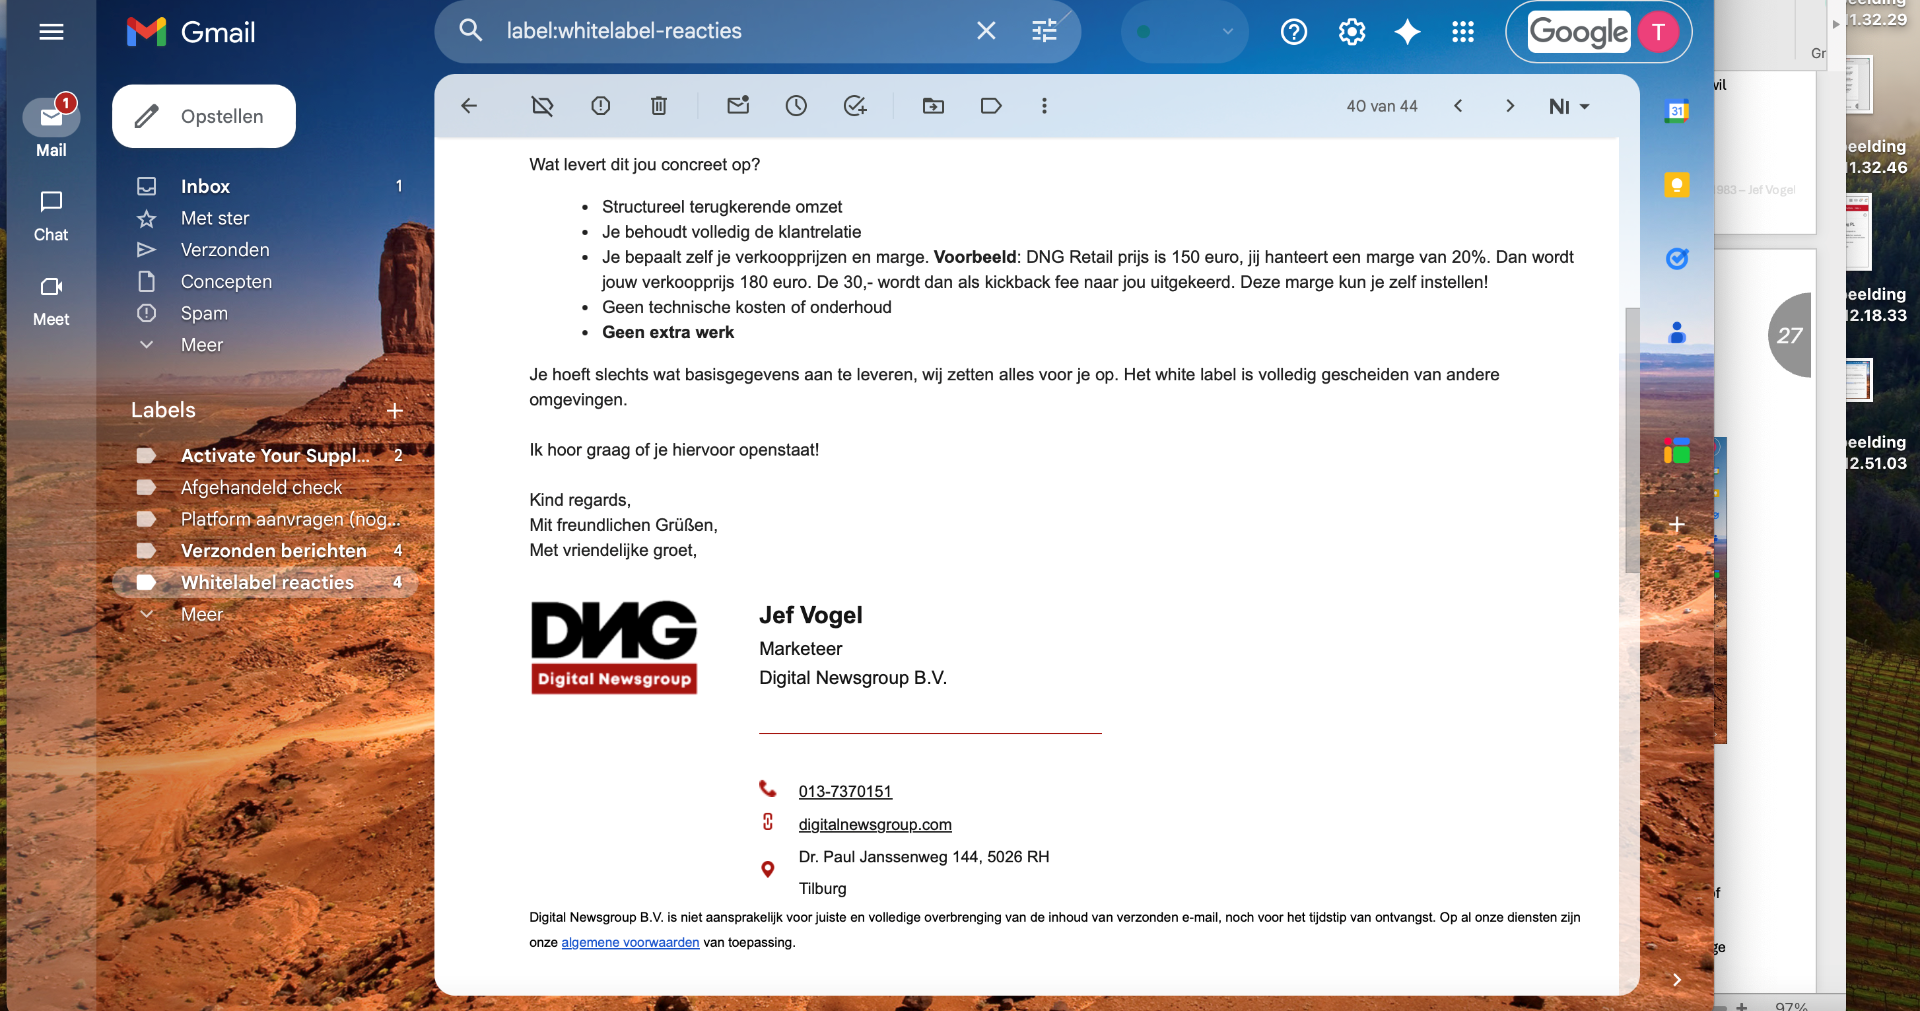
Task: Open the algemene voorwaarden link
Action: coord(630,942)
